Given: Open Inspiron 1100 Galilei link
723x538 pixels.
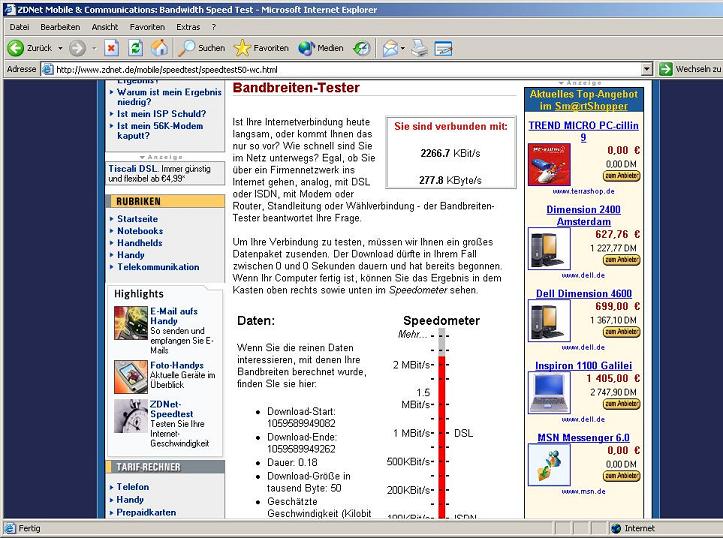Looking at the screenshot, I should pyautogui.click(x=583, y=365).
